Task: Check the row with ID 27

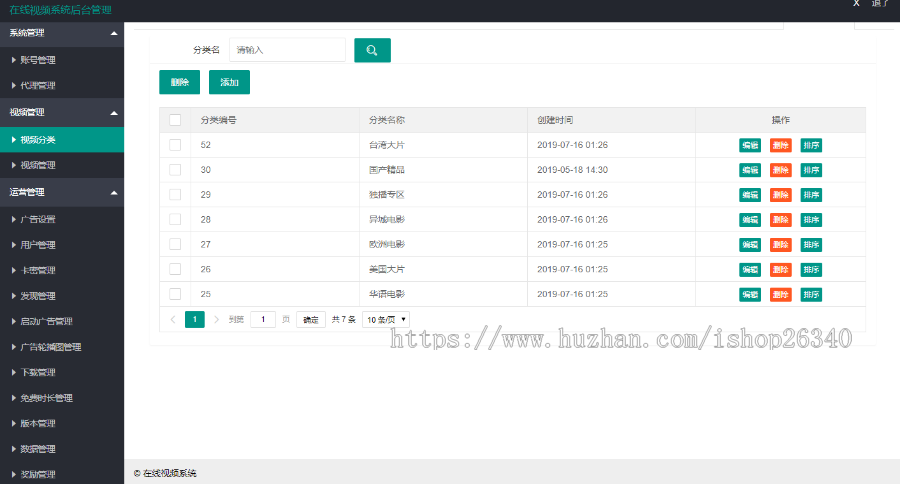Action: (x=175, y=244)
